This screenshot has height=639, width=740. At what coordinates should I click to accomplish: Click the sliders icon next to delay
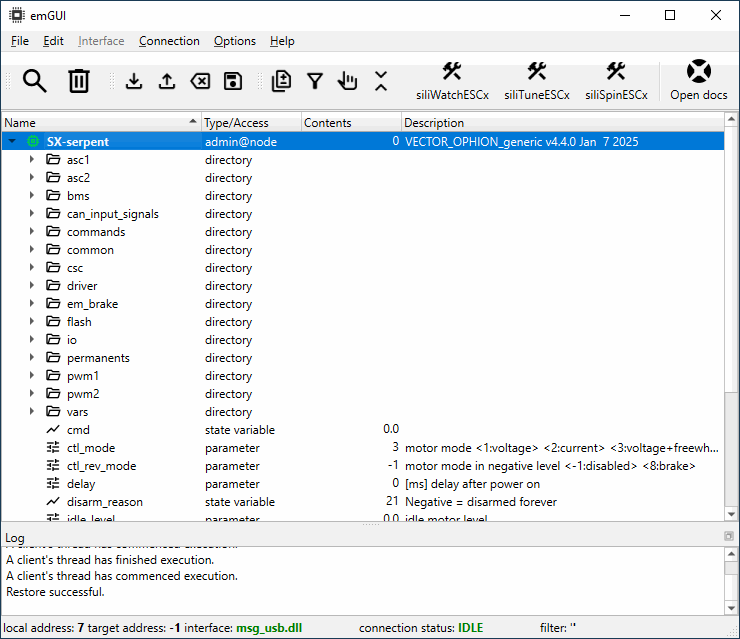(x=53, y=483)
